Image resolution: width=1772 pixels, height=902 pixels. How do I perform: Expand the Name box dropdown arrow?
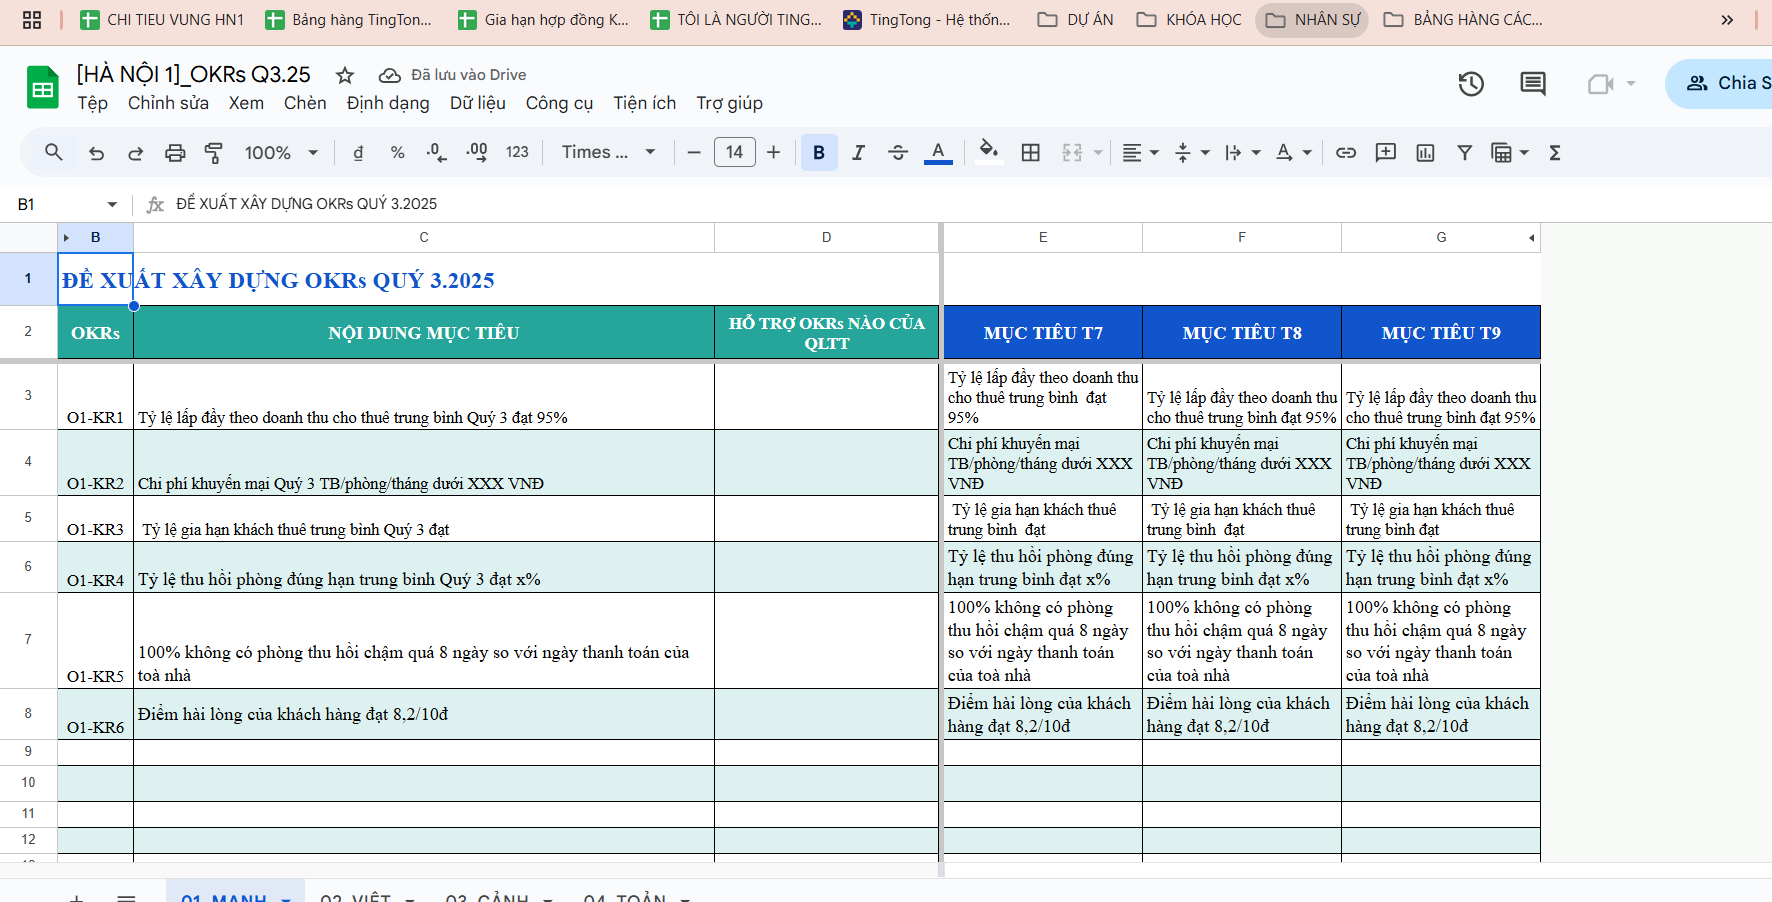tap(112, 204)
